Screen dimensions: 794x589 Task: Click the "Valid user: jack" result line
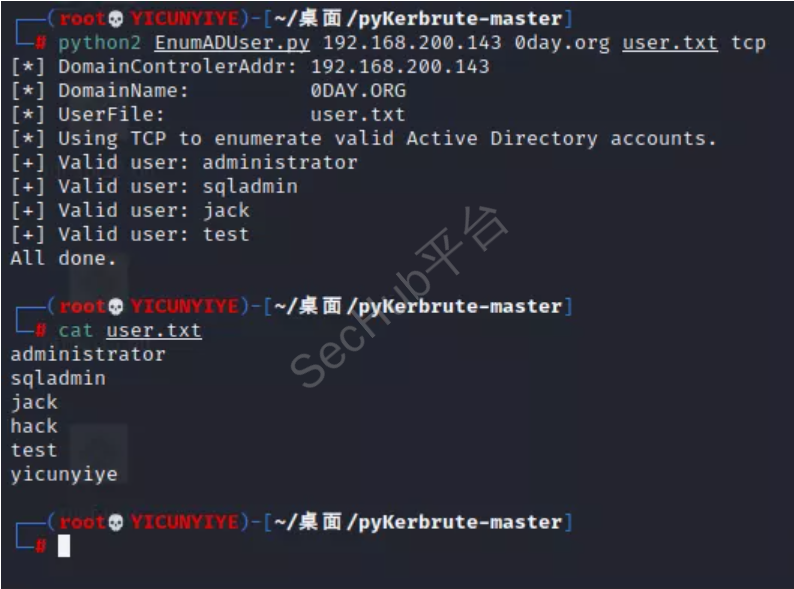click(130, 210)
